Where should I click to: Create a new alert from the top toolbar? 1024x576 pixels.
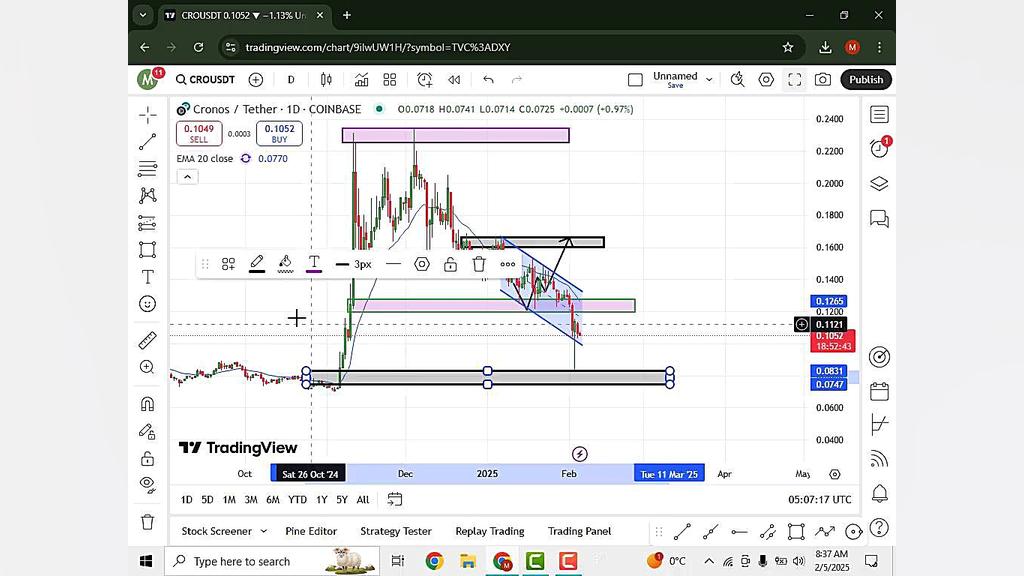coord(424,80)
